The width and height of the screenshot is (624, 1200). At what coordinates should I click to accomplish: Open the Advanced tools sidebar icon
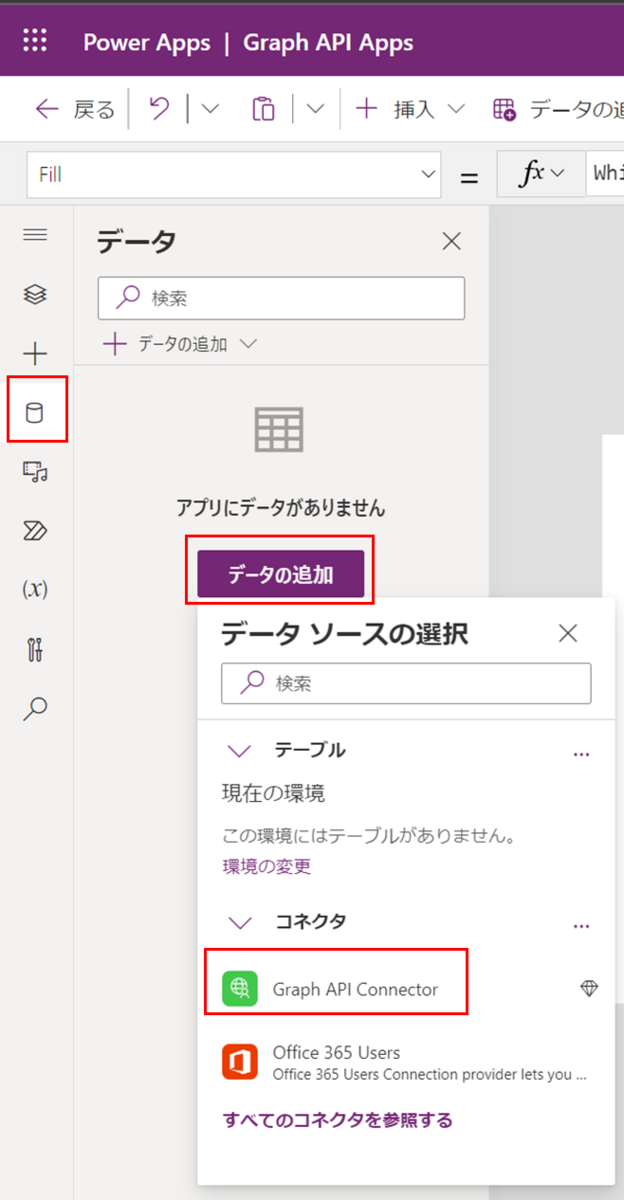click(35, 649)
